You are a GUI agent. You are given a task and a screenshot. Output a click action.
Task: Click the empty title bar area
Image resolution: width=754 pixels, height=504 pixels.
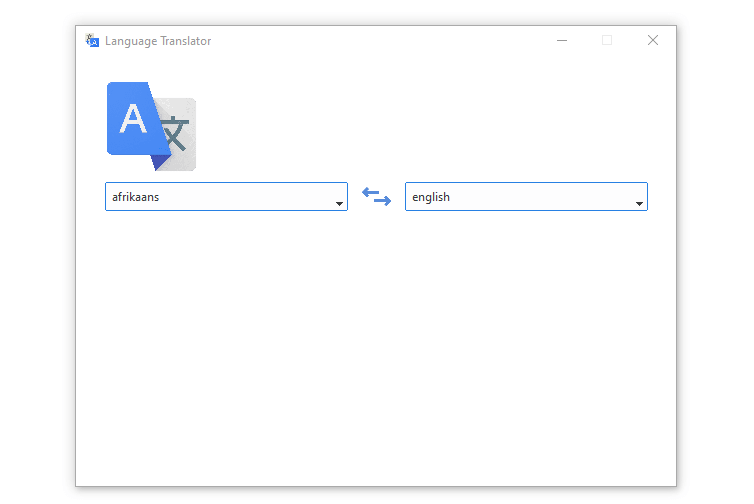(x=380, y=41)
